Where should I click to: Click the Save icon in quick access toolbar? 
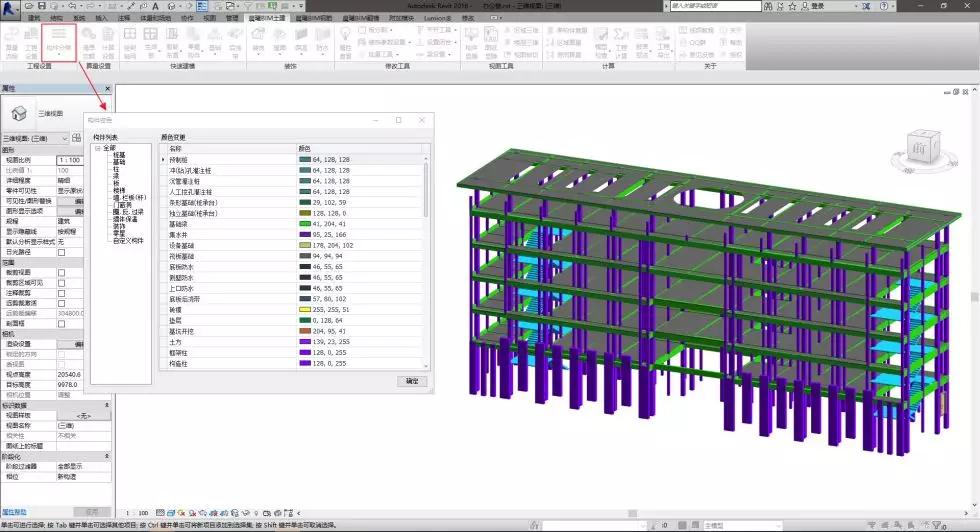(42, 5)
